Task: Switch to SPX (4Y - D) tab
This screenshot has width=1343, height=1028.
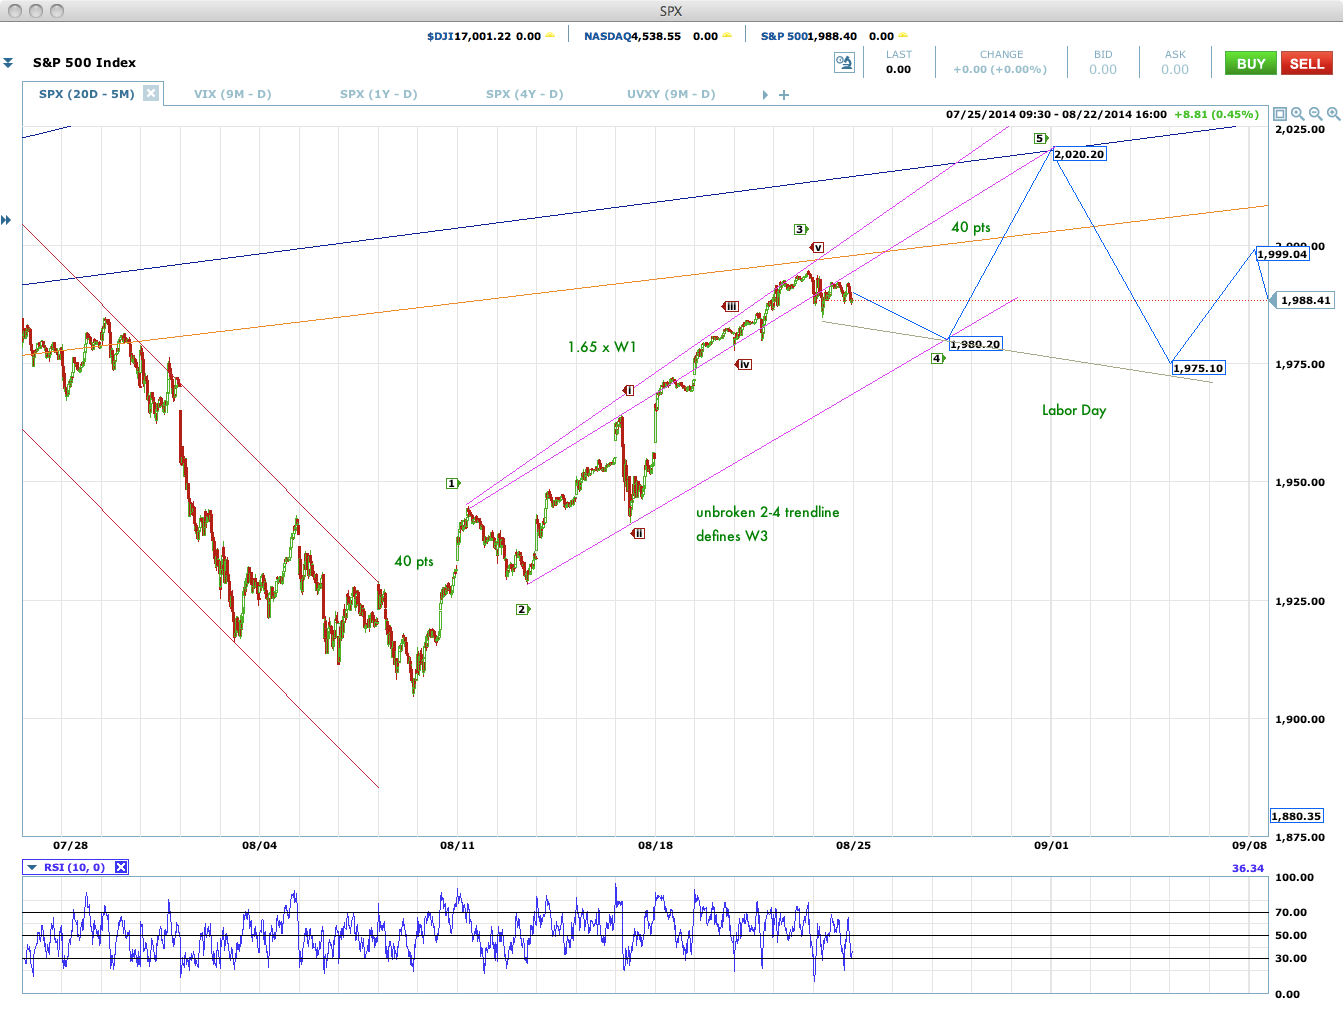Action: [524, 94]
